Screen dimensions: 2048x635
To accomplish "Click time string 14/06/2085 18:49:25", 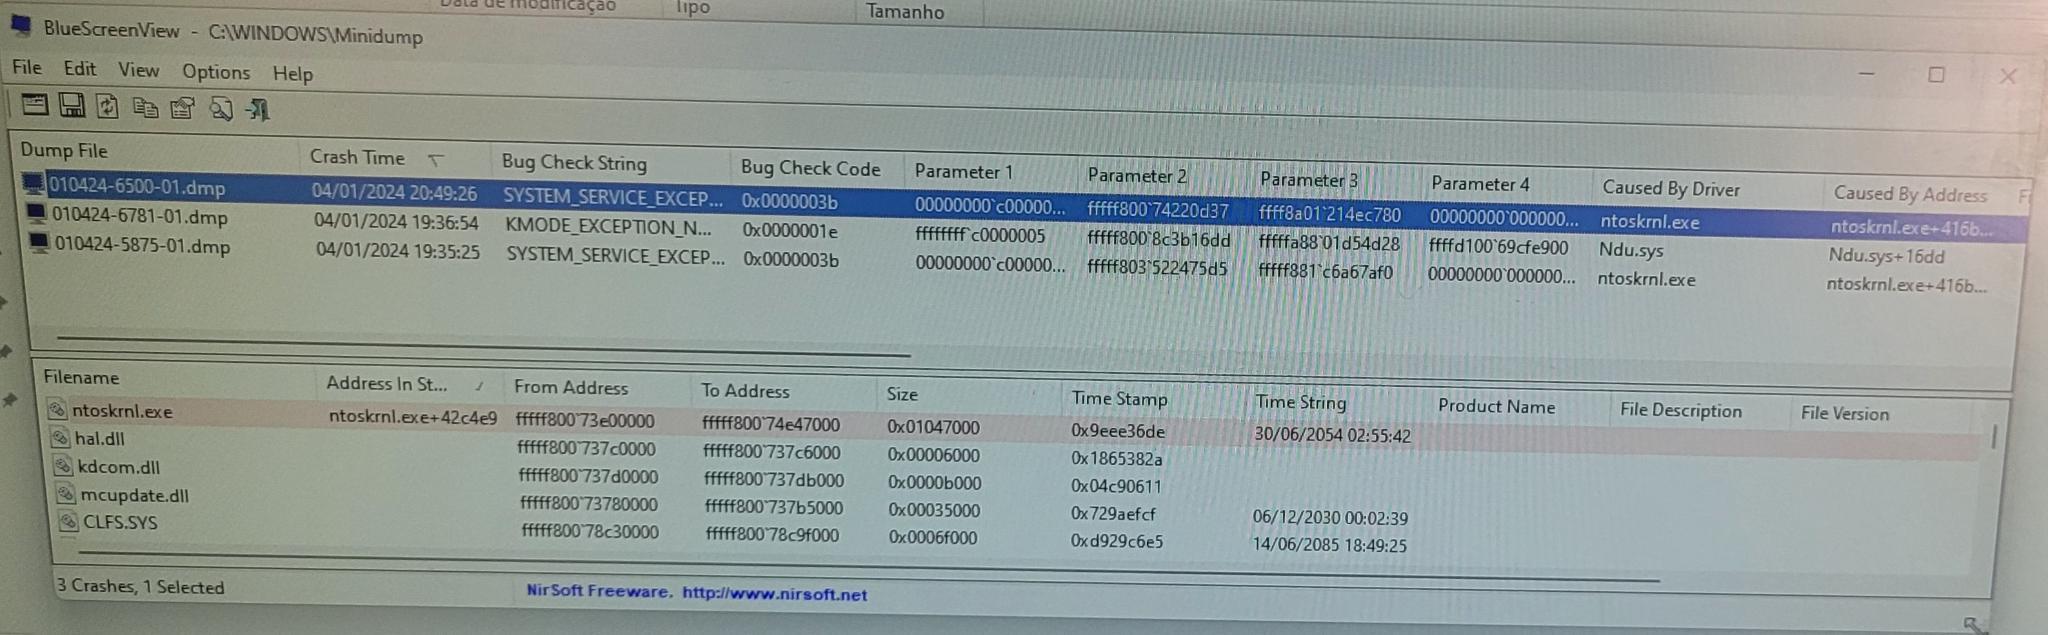I will [x=1330, y=546].
